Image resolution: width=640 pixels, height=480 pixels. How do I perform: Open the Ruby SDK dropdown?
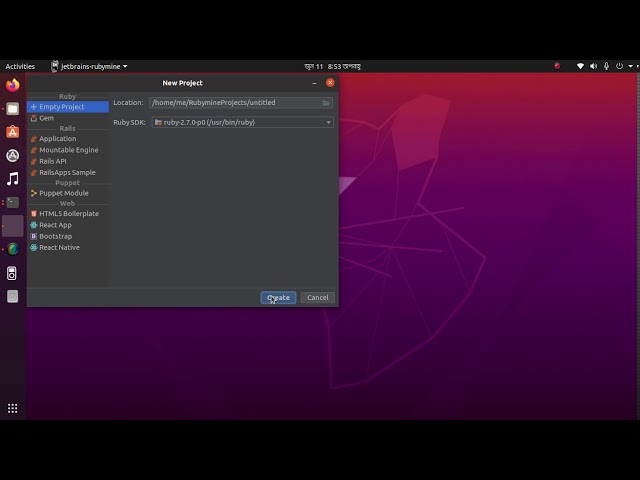click(x=242, y=122)
